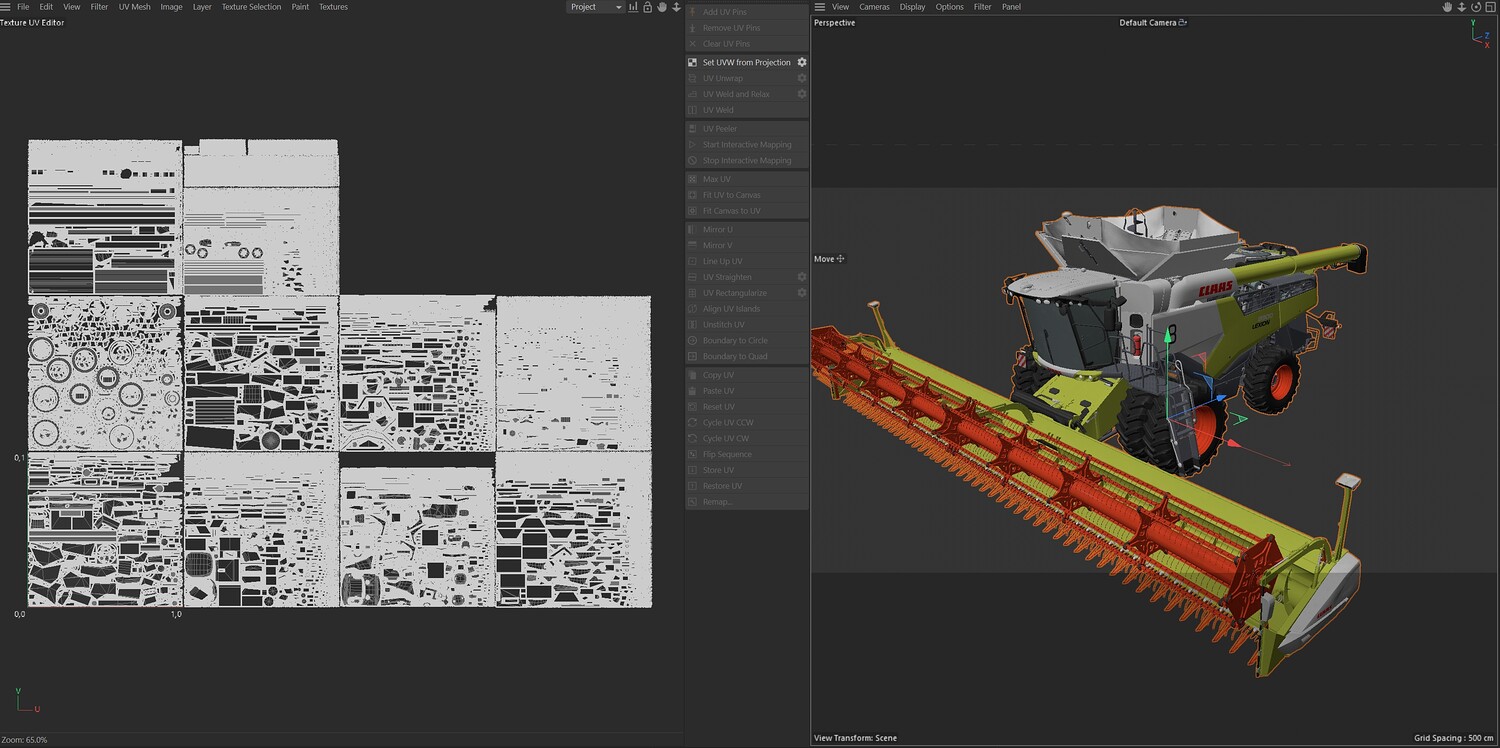
Task: Open the viewport Panel menu
Action: [1012, 7]
